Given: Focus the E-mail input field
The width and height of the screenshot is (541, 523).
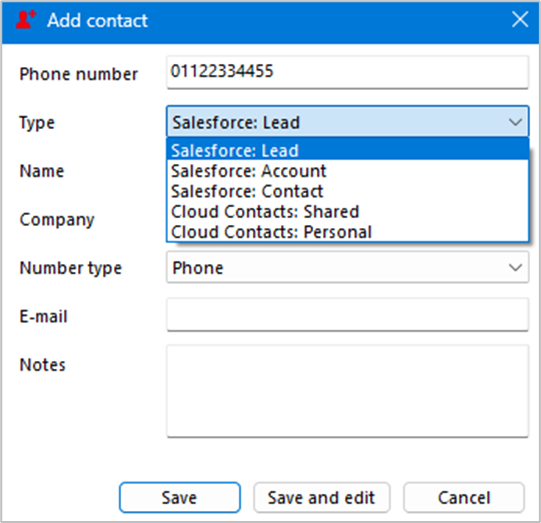Looking at the screenshot, I should pyautogui.click(x=347, y=315).
